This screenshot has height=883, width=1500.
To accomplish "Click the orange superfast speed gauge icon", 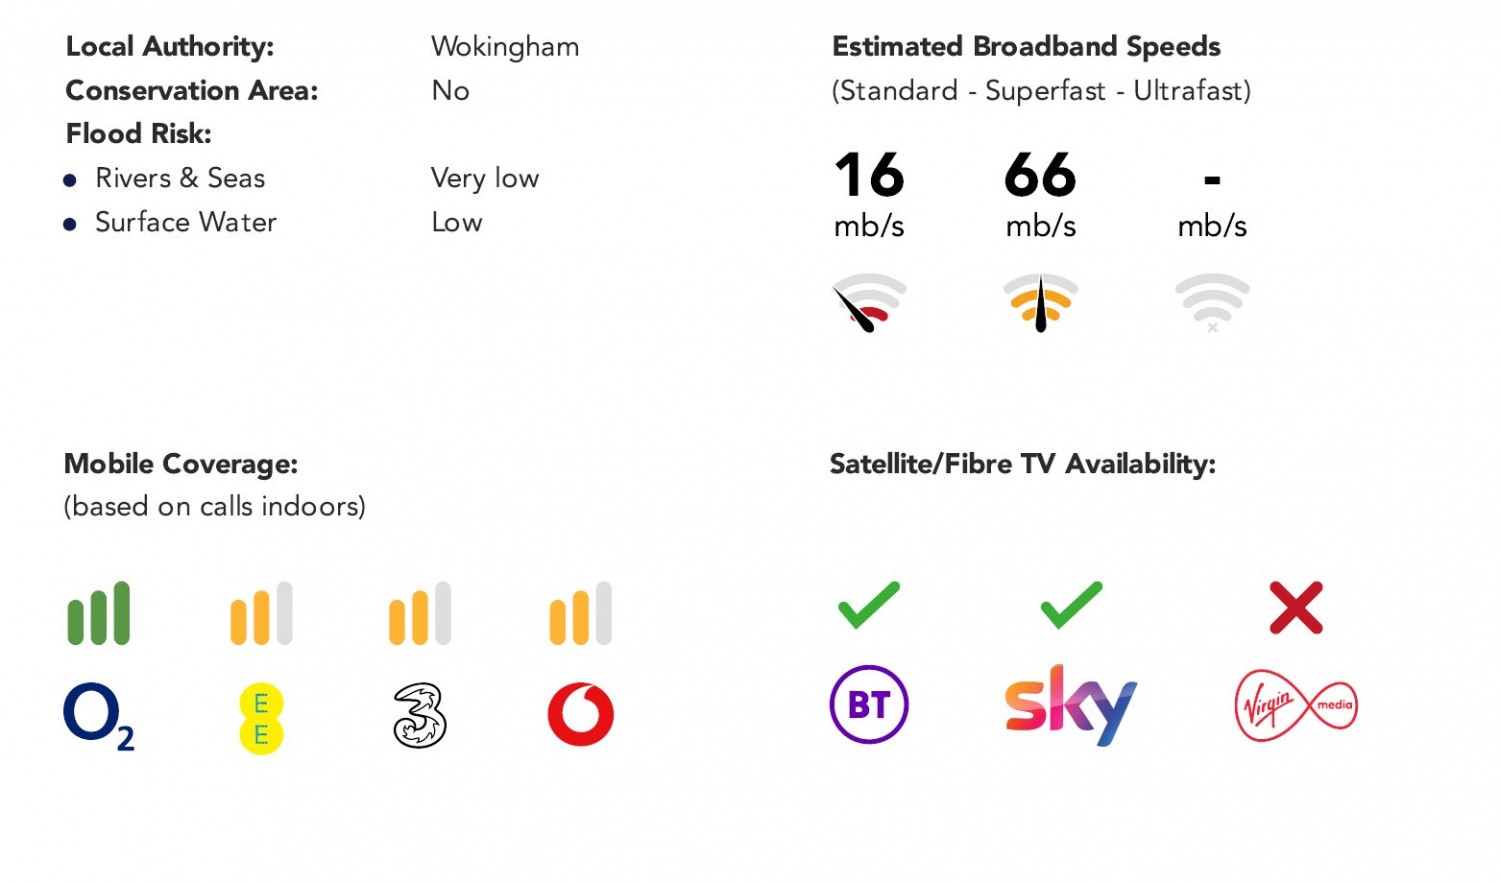I will click(x=1041, y=302).
